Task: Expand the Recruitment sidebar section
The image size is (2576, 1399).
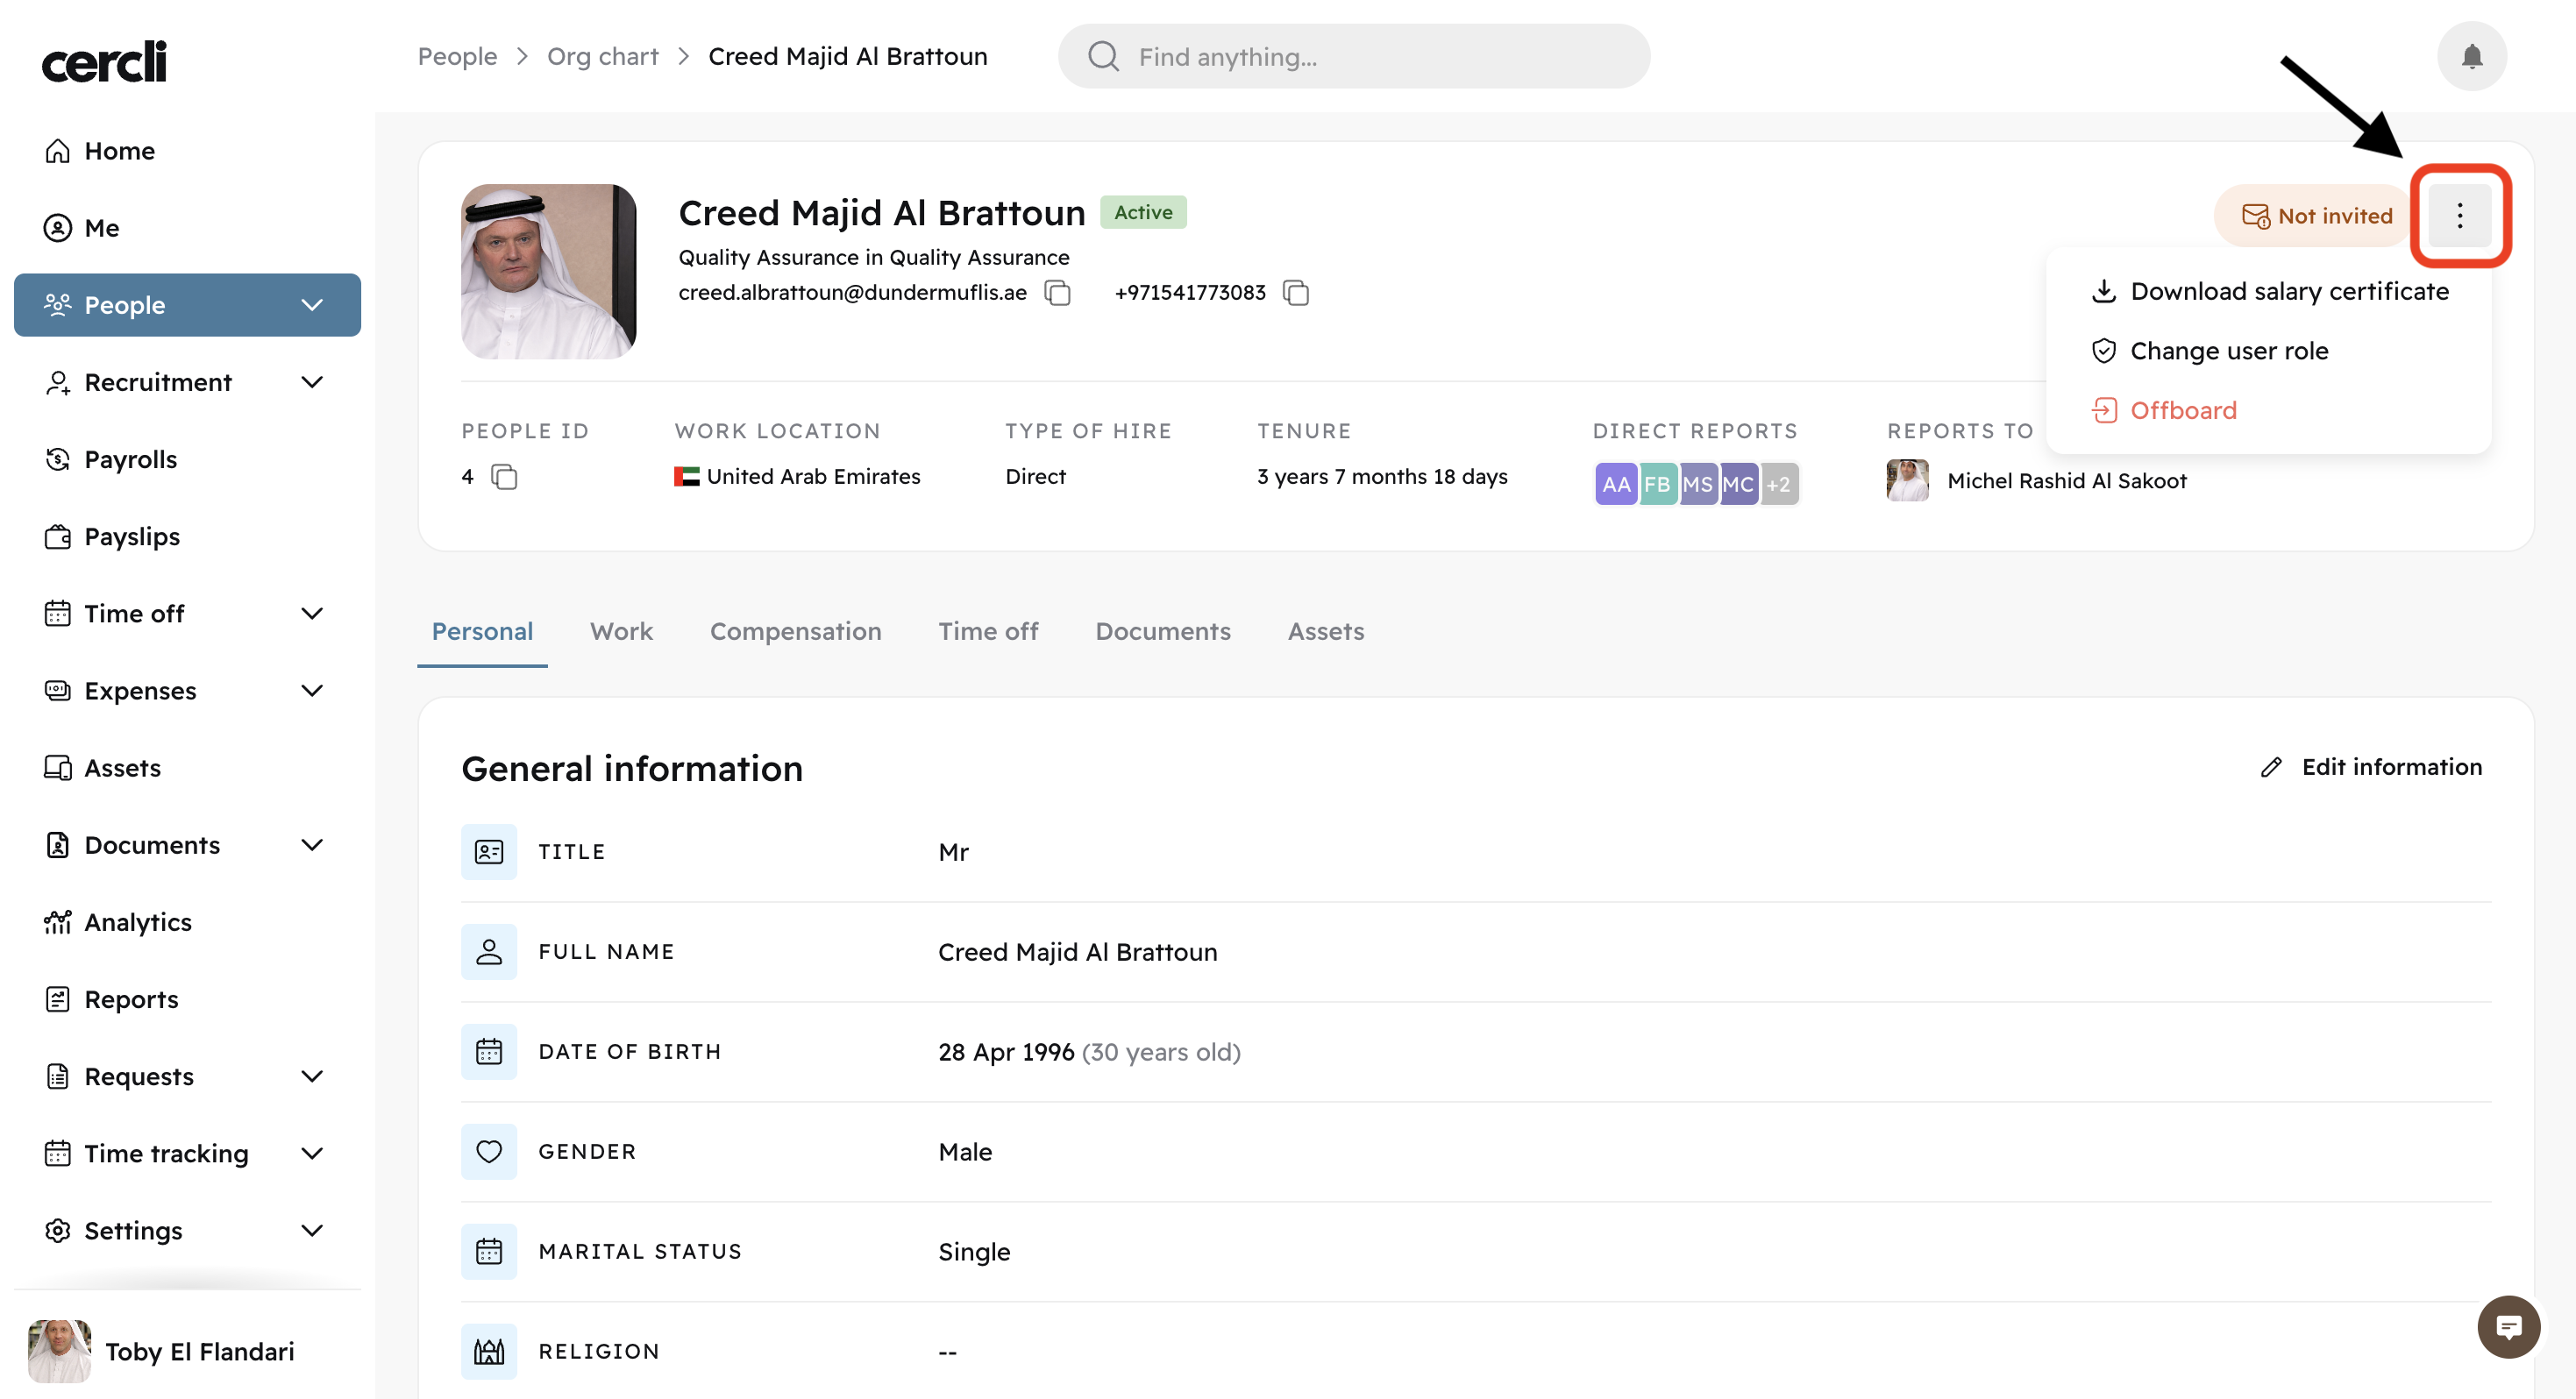Action: (x=312, y=382)
